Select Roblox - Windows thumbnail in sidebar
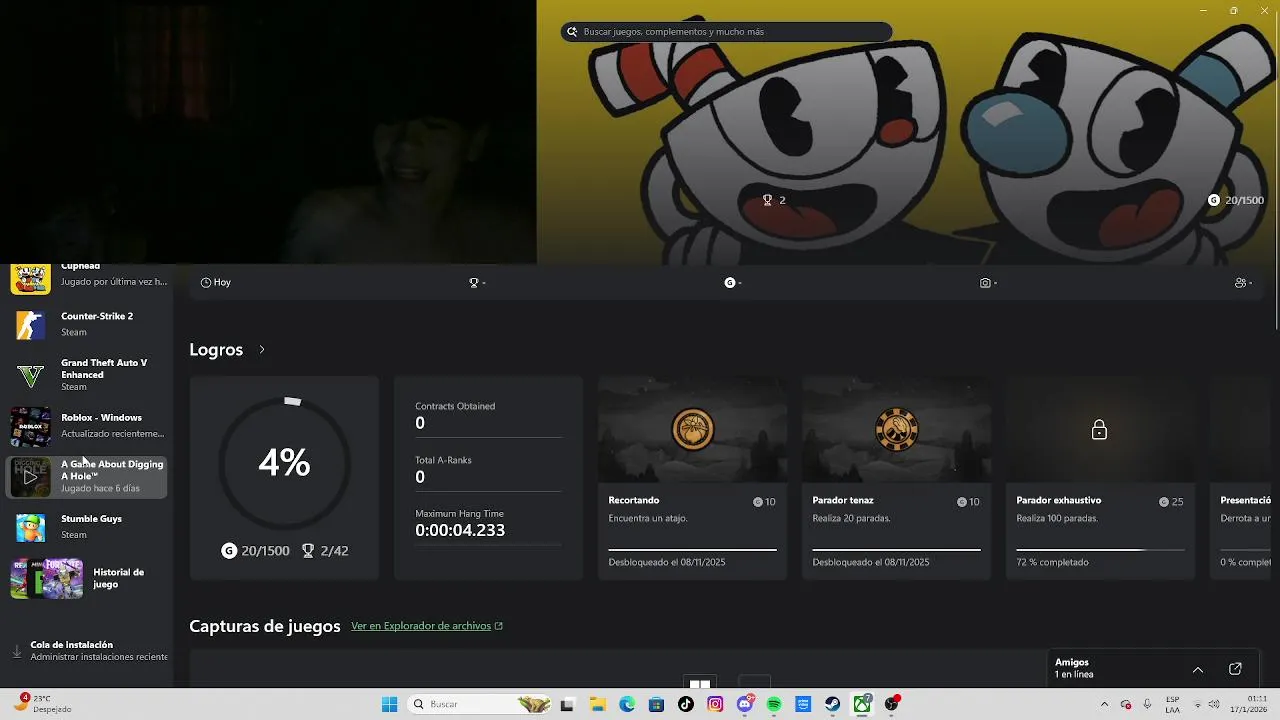This screenshot has height=720, width=1280. tap(30, 427)
